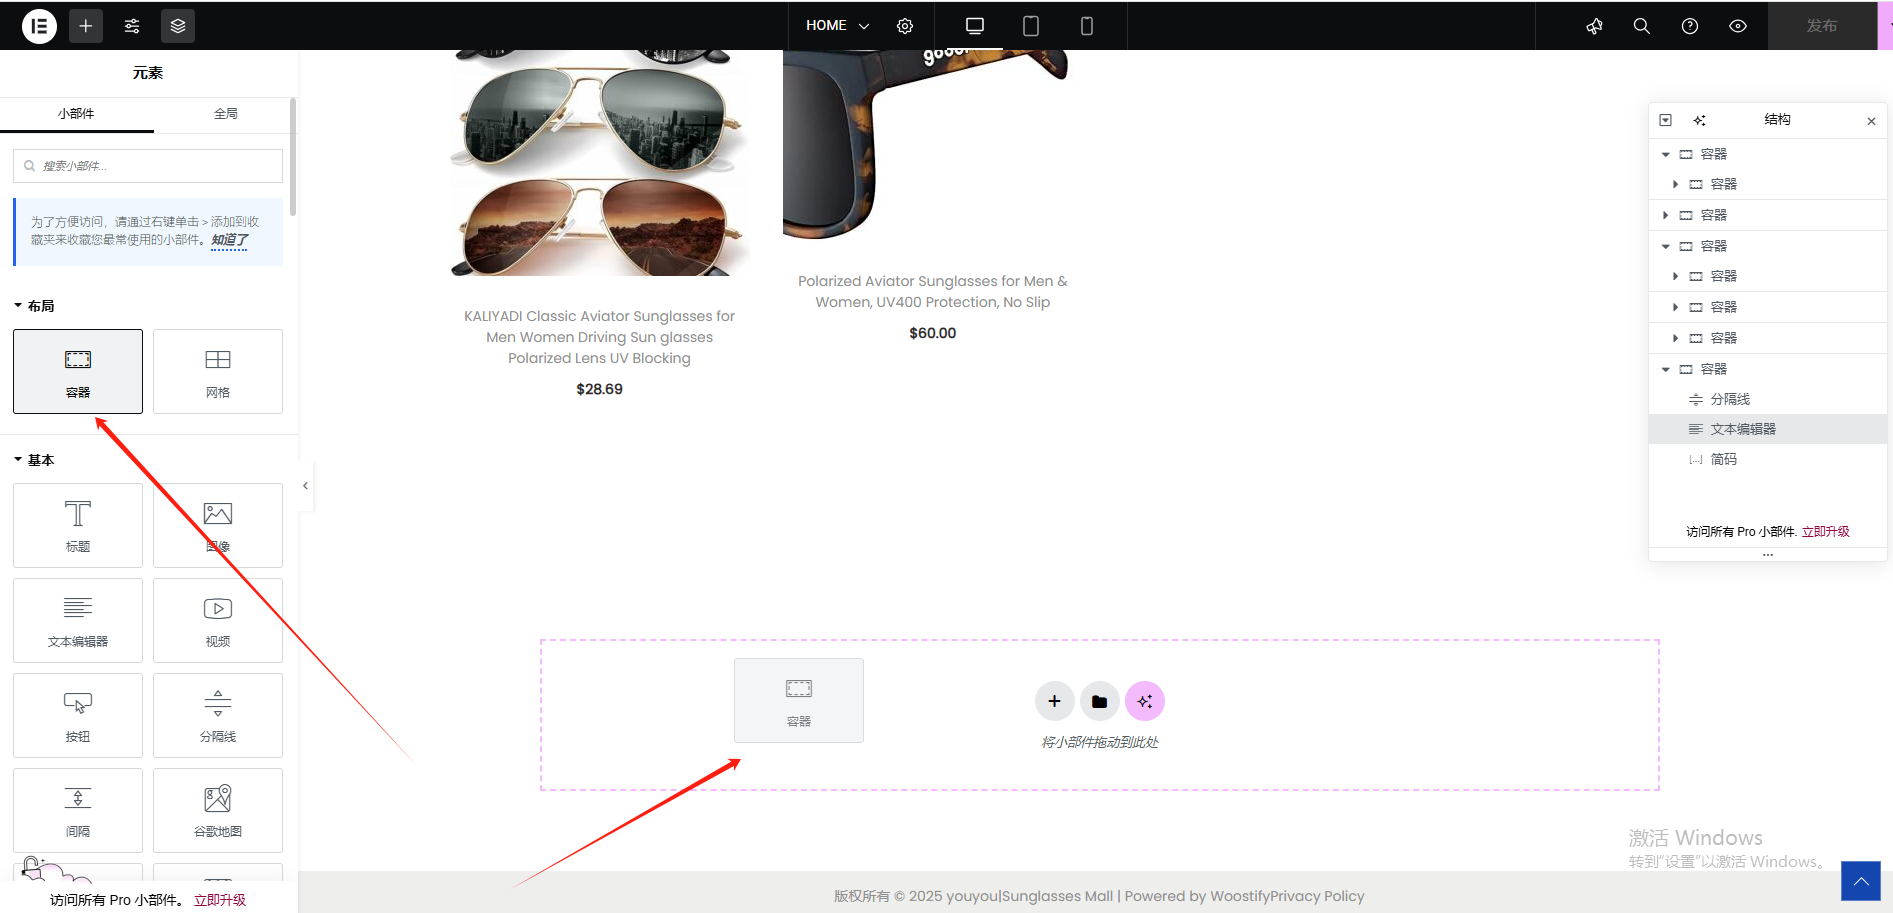Collapse the 布局 section
The width and height of the screenshot is (1893, 913).
(34, 306)
